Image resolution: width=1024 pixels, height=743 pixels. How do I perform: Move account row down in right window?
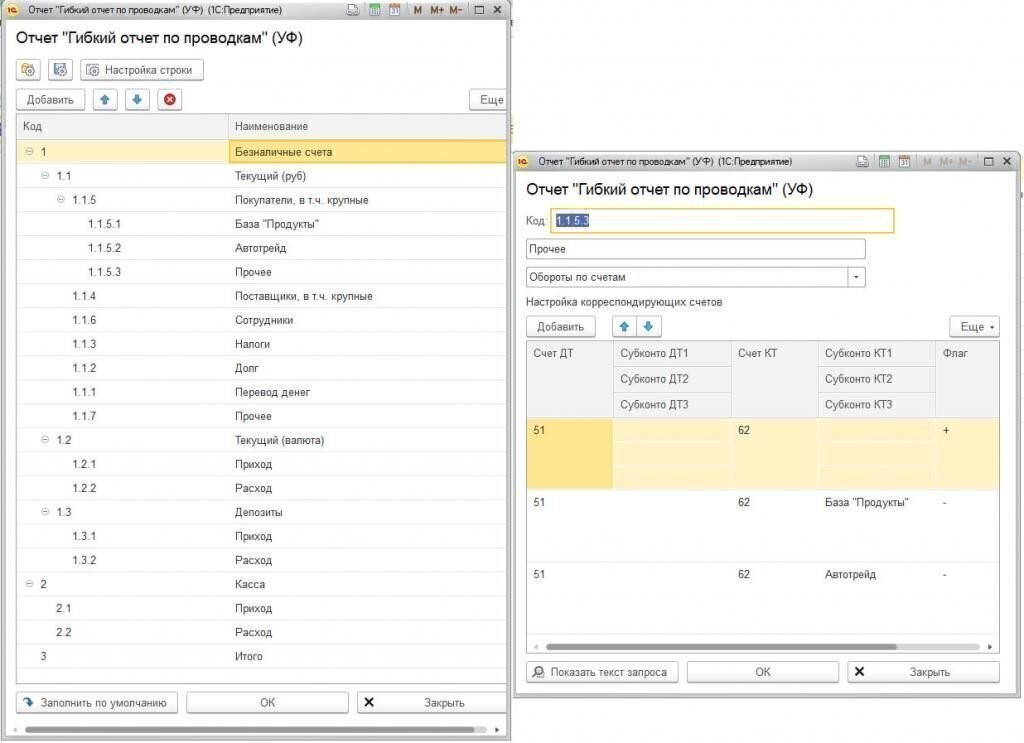[648, 326]
